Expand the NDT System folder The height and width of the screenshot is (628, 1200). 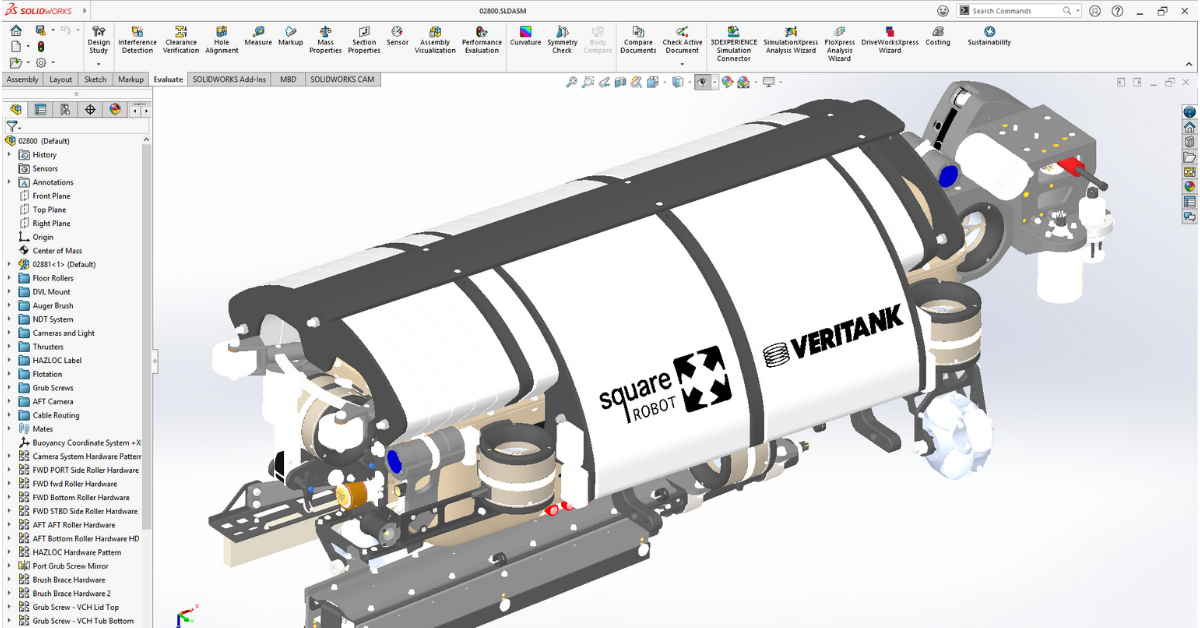(x=9, y=319)
